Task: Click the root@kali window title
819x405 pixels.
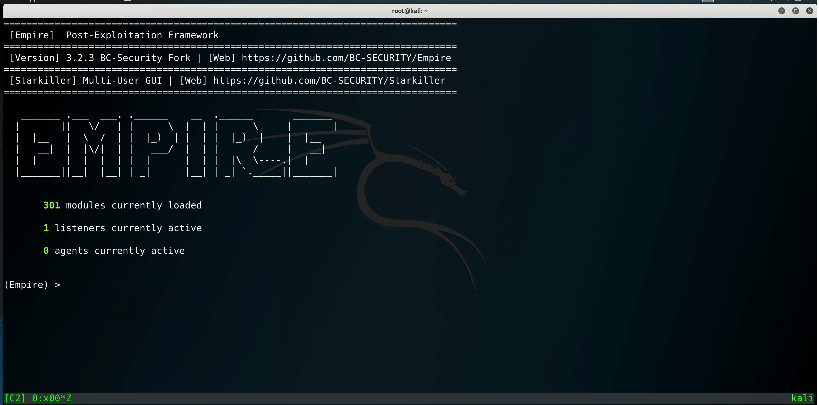Action: pos(410,10)
